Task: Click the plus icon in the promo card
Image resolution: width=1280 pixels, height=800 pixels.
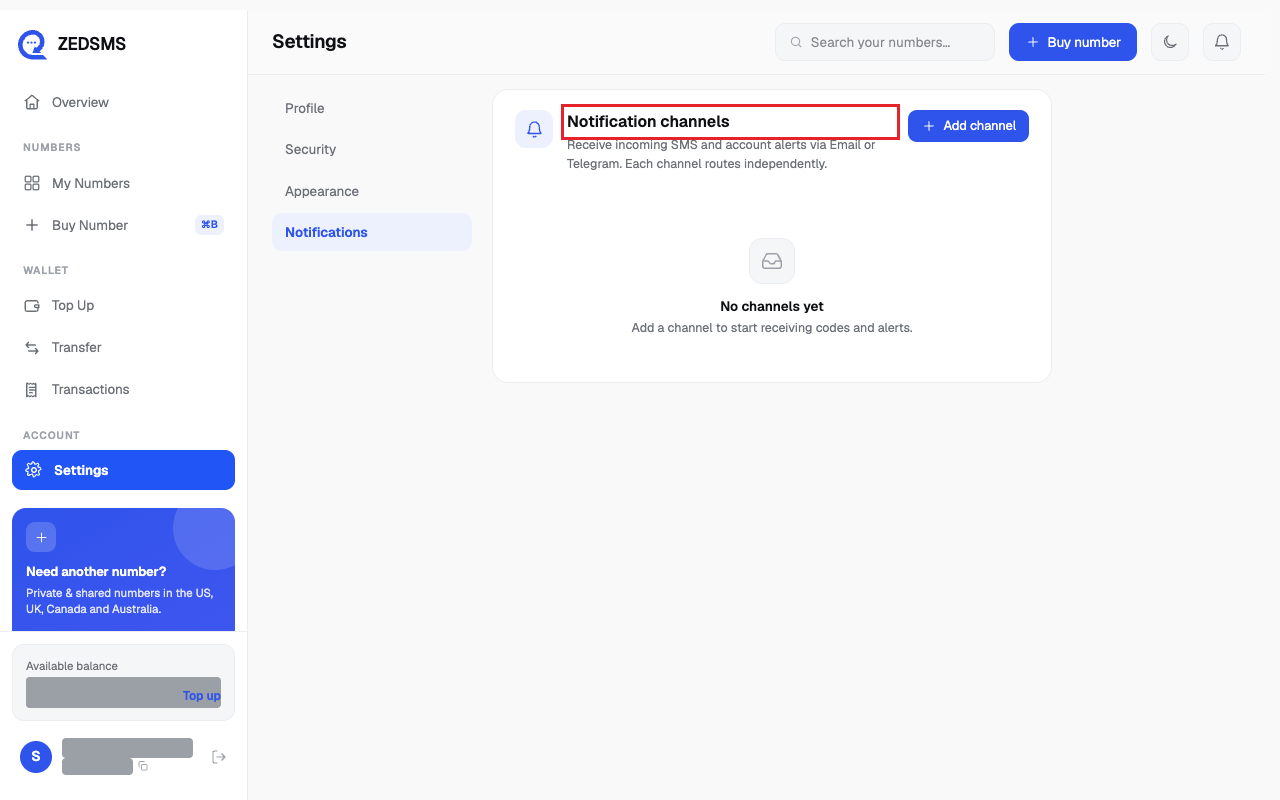Action: 41,537
